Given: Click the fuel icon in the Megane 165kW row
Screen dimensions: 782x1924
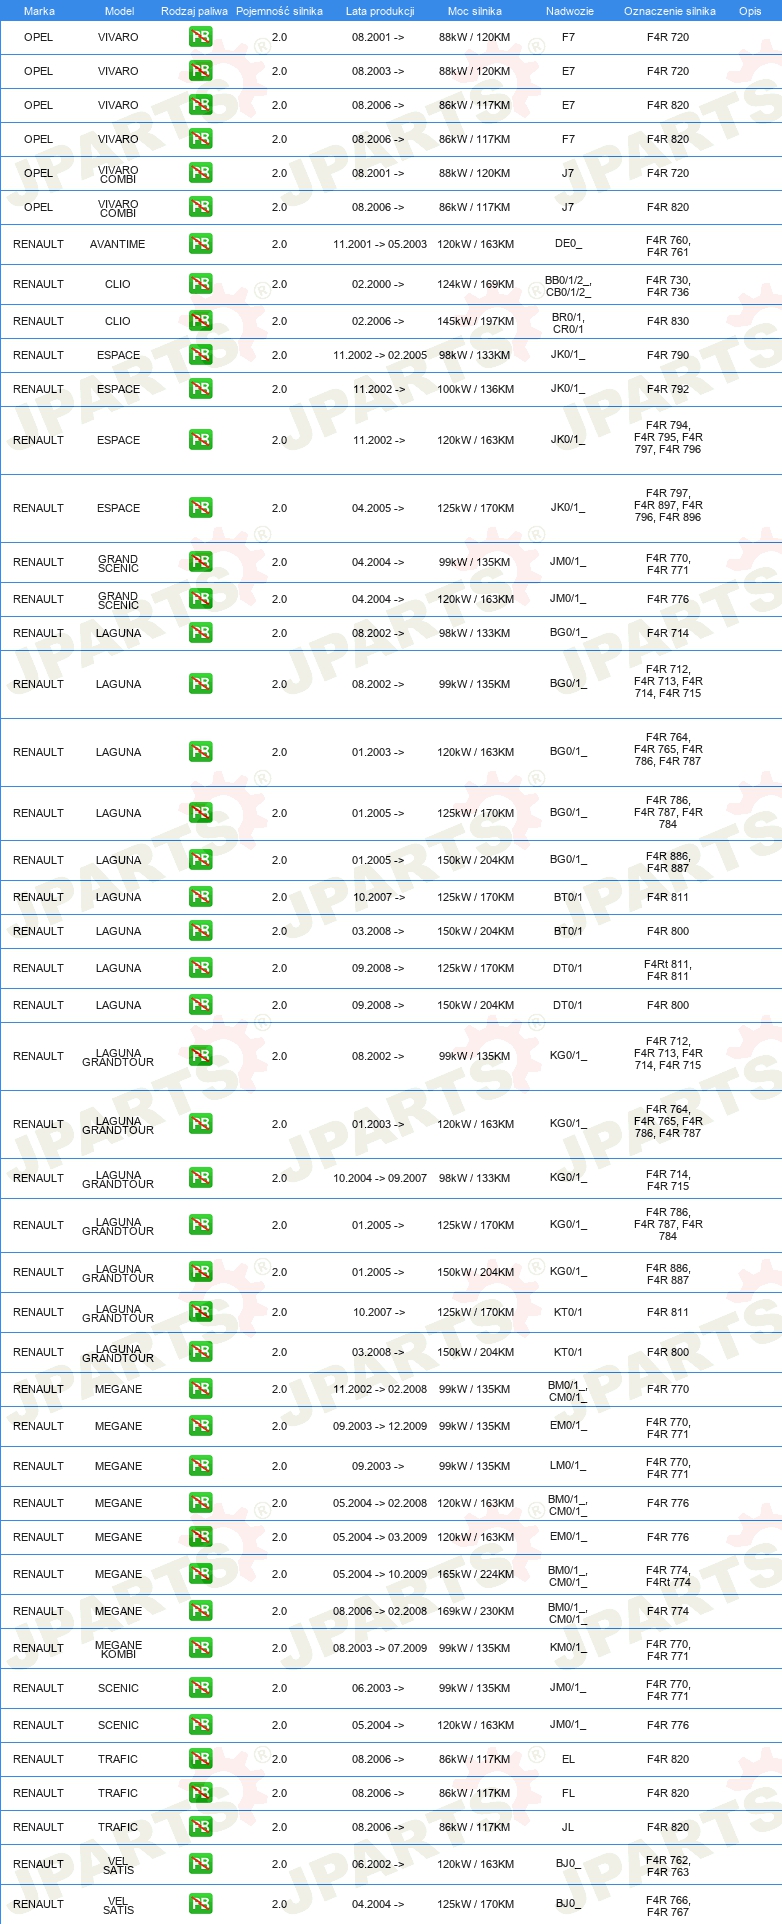Looking at the screenshot, I should coord(201,1574).
